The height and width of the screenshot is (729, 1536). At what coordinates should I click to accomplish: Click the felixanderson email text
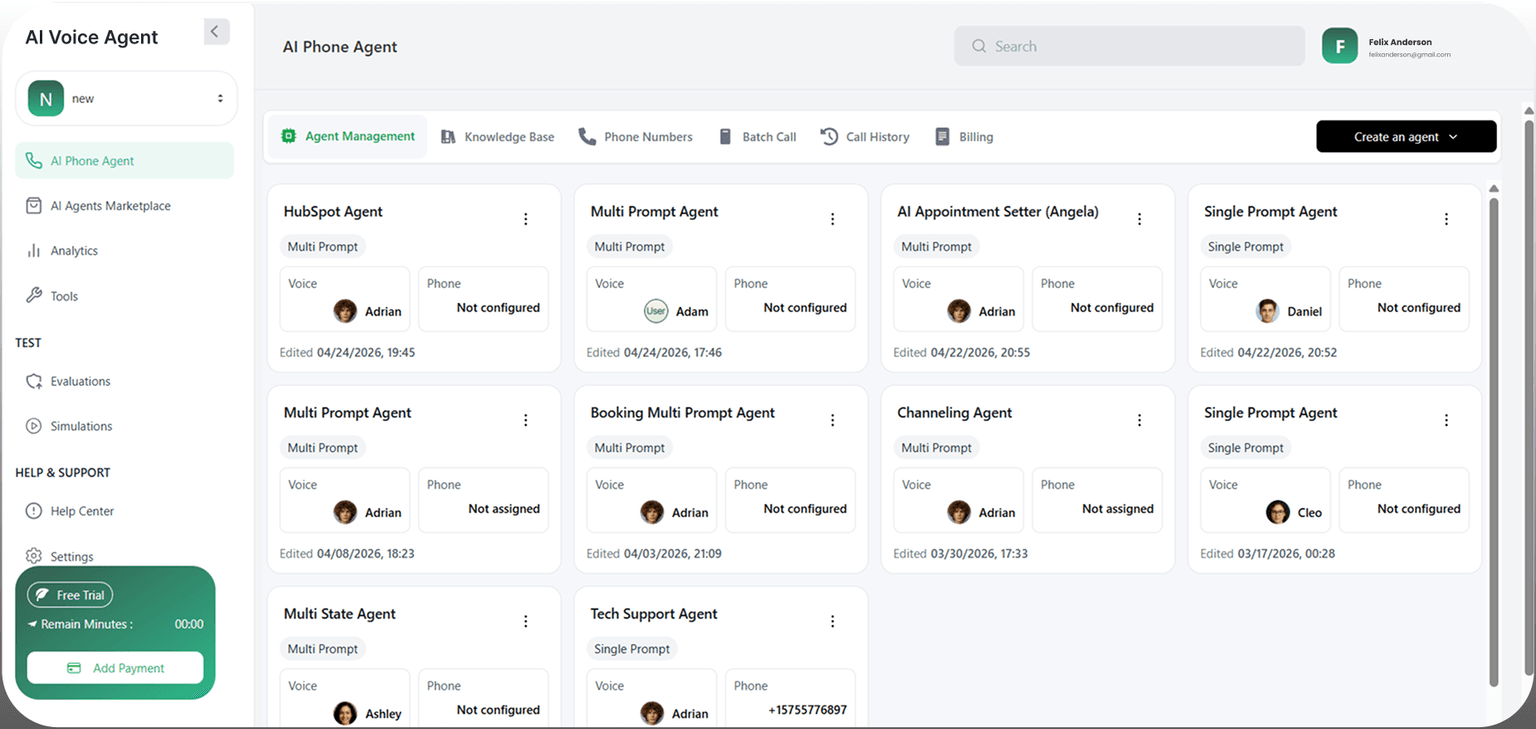(x=1409, y=55)
